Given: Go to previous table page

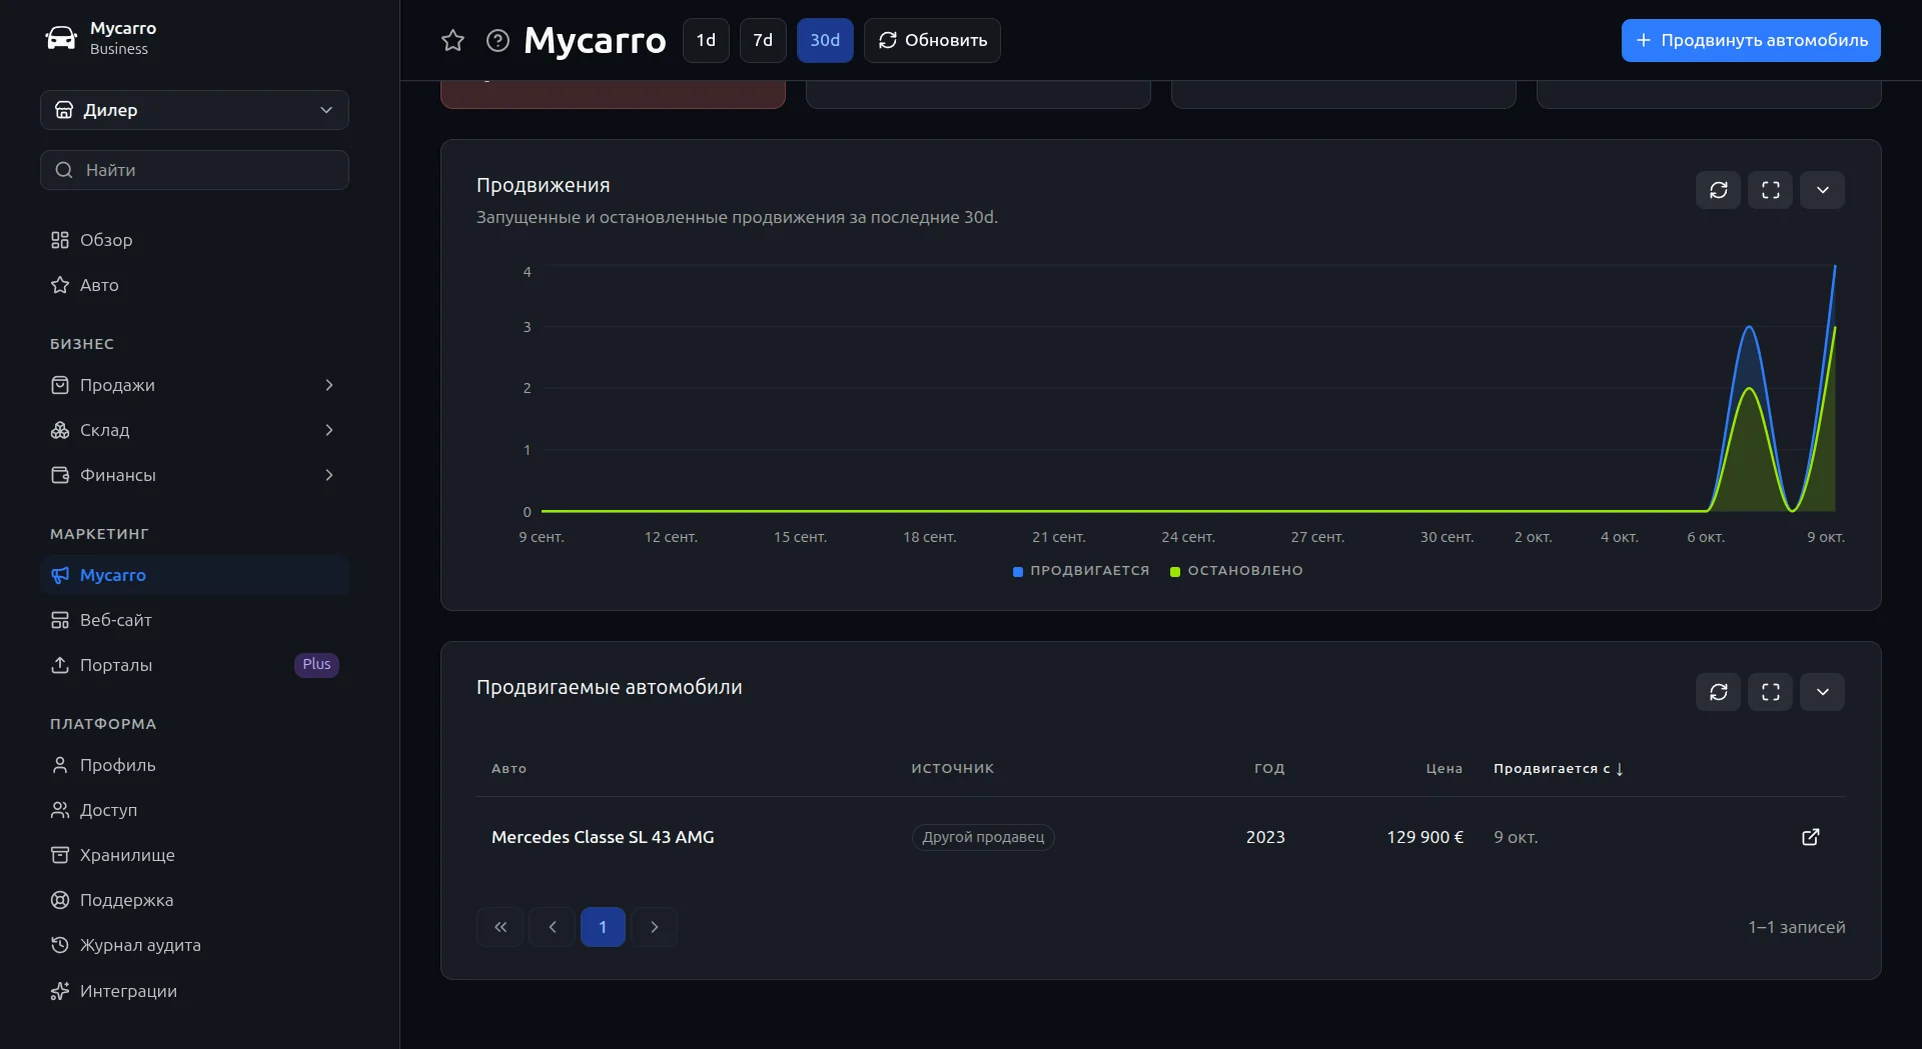Looking at the screenshot, I should click(553, 927).
